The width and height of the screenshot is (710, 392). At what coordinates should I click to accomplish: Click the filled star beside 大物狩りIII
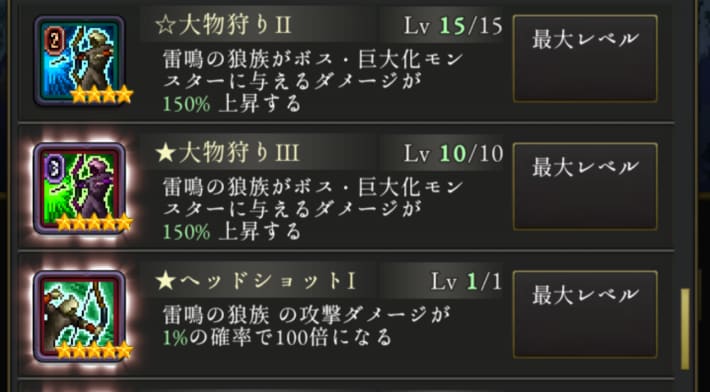[165, 154]
